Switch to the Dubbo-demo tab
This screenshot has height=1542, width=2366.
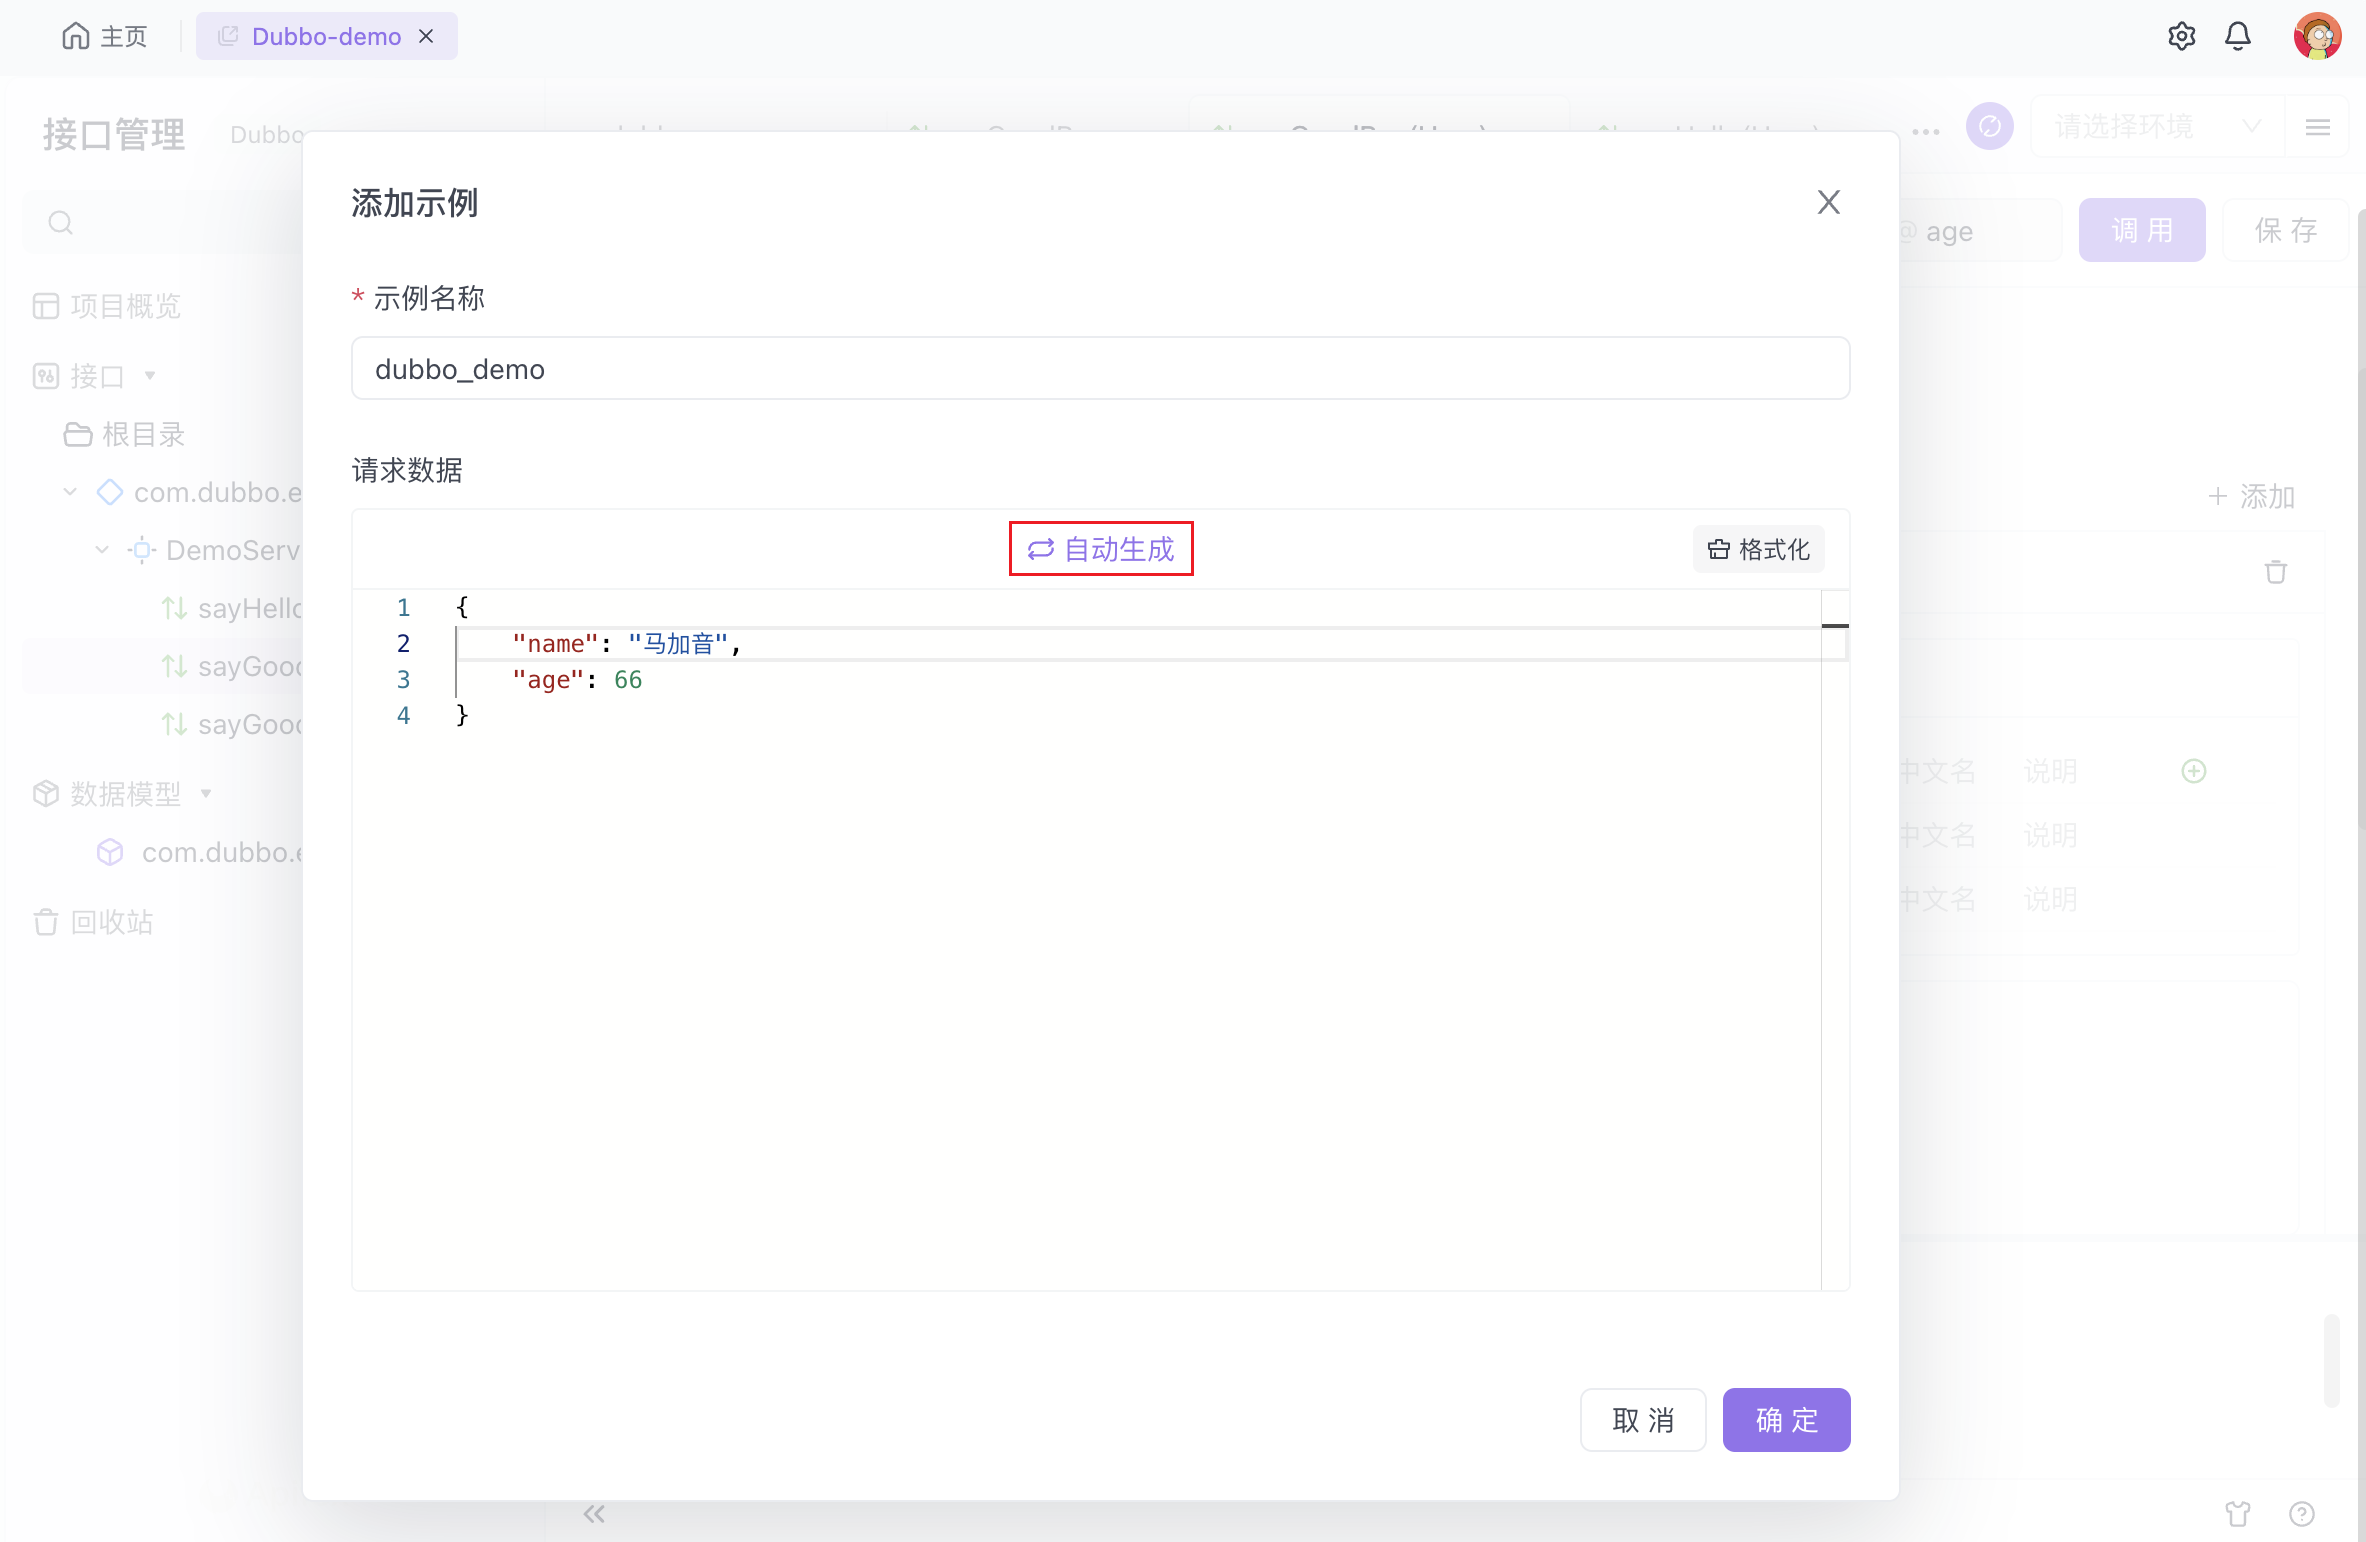point(326,36)
